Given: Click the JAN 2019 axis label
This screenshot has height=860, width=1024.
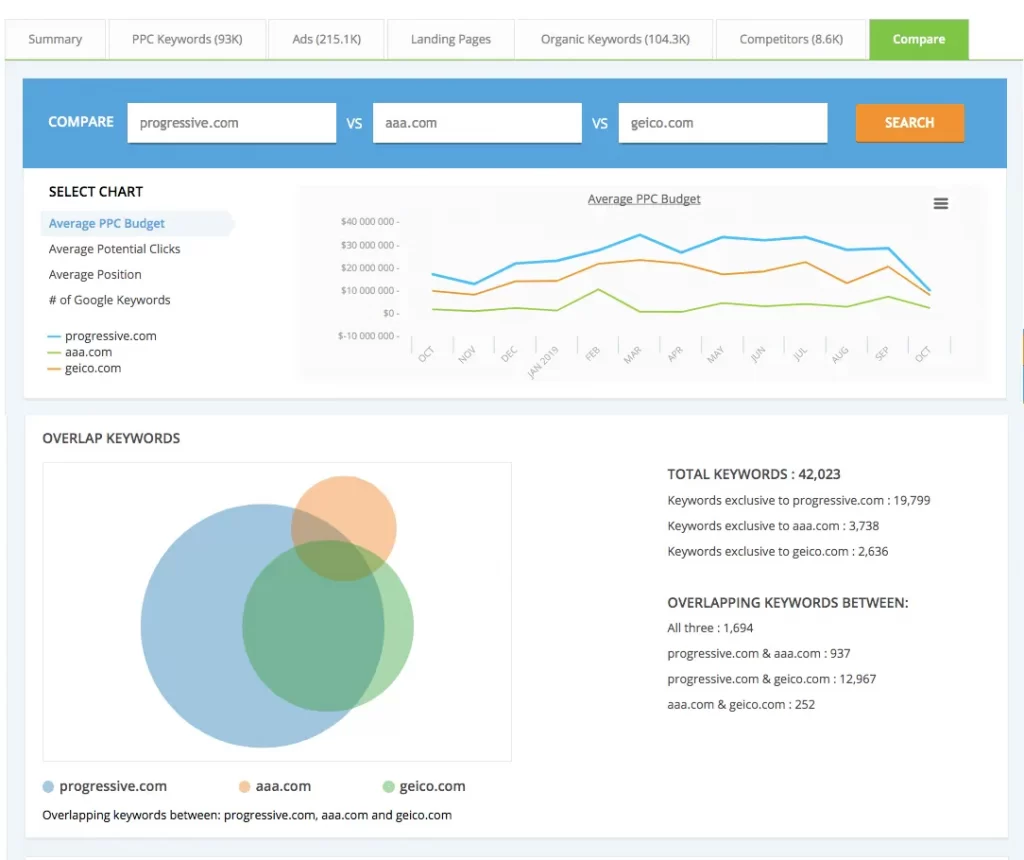Looking at the screenshot, I should pyautogui.click(x=542, y=362).
